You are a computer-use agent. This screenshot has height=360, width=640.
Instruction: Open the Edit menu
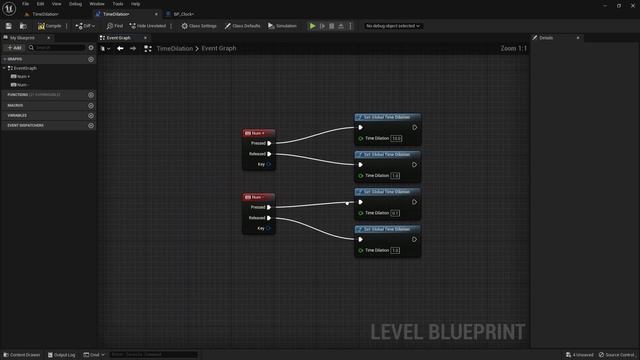point(40,4)
